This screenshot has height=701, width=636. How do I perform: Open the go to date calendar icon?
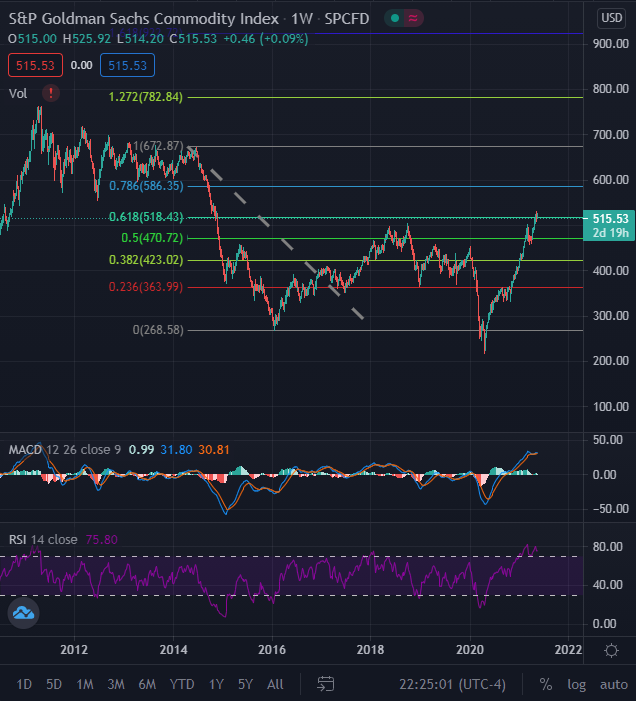pyautogui.click(x=326, y=684)
